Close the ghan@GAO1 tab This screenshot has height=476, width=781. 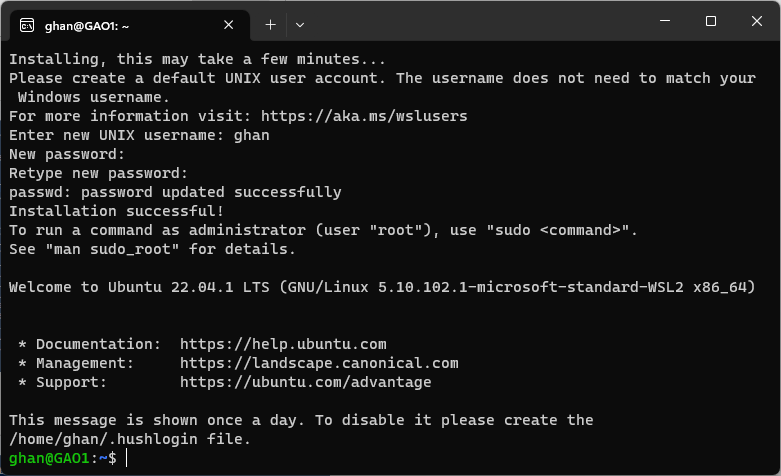coord(229,24)
